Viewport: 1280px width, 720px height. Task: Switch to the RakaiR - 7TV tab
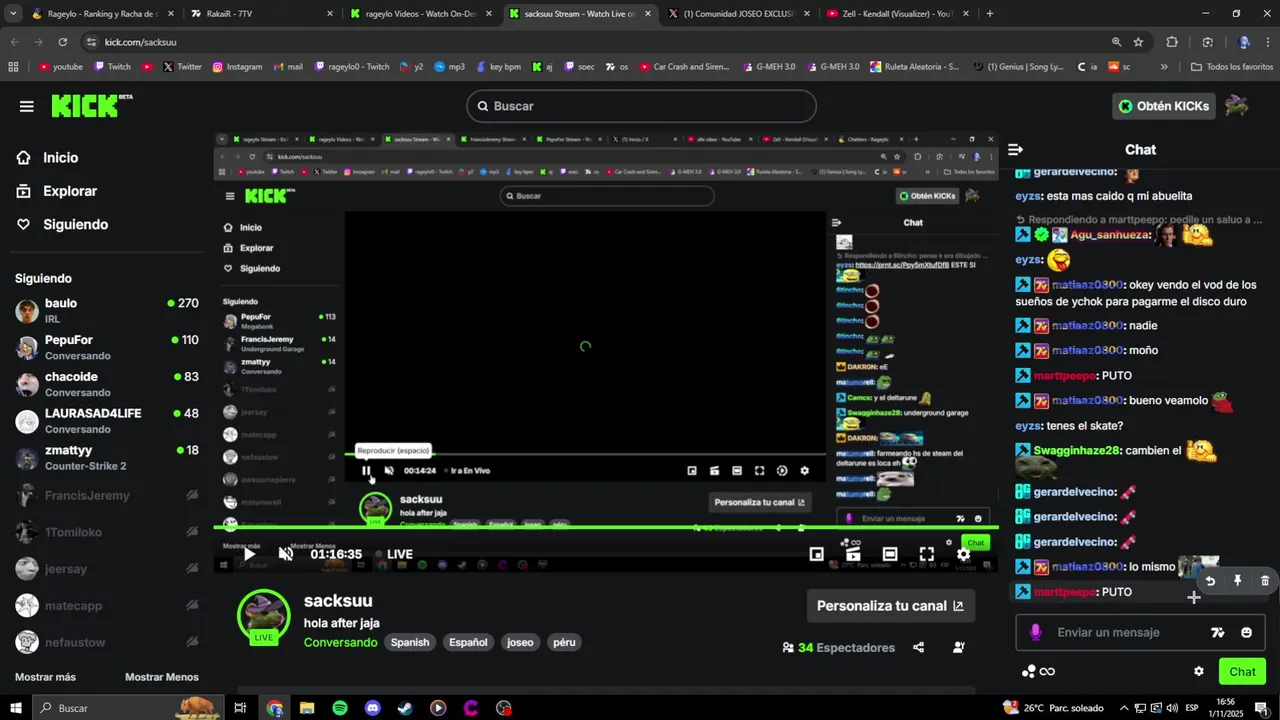(260, 14)
